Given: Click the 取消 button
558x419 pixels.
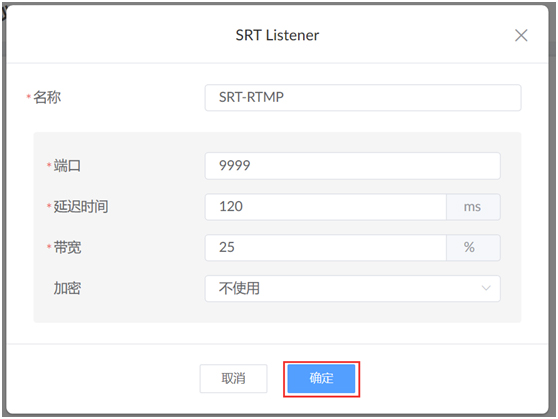Looking at the screenshot, I should [x=233, y=378].
